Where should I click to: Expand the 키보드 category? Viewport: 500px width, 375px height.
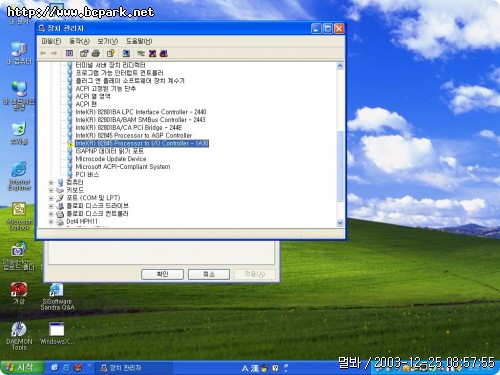pos(51,190)
